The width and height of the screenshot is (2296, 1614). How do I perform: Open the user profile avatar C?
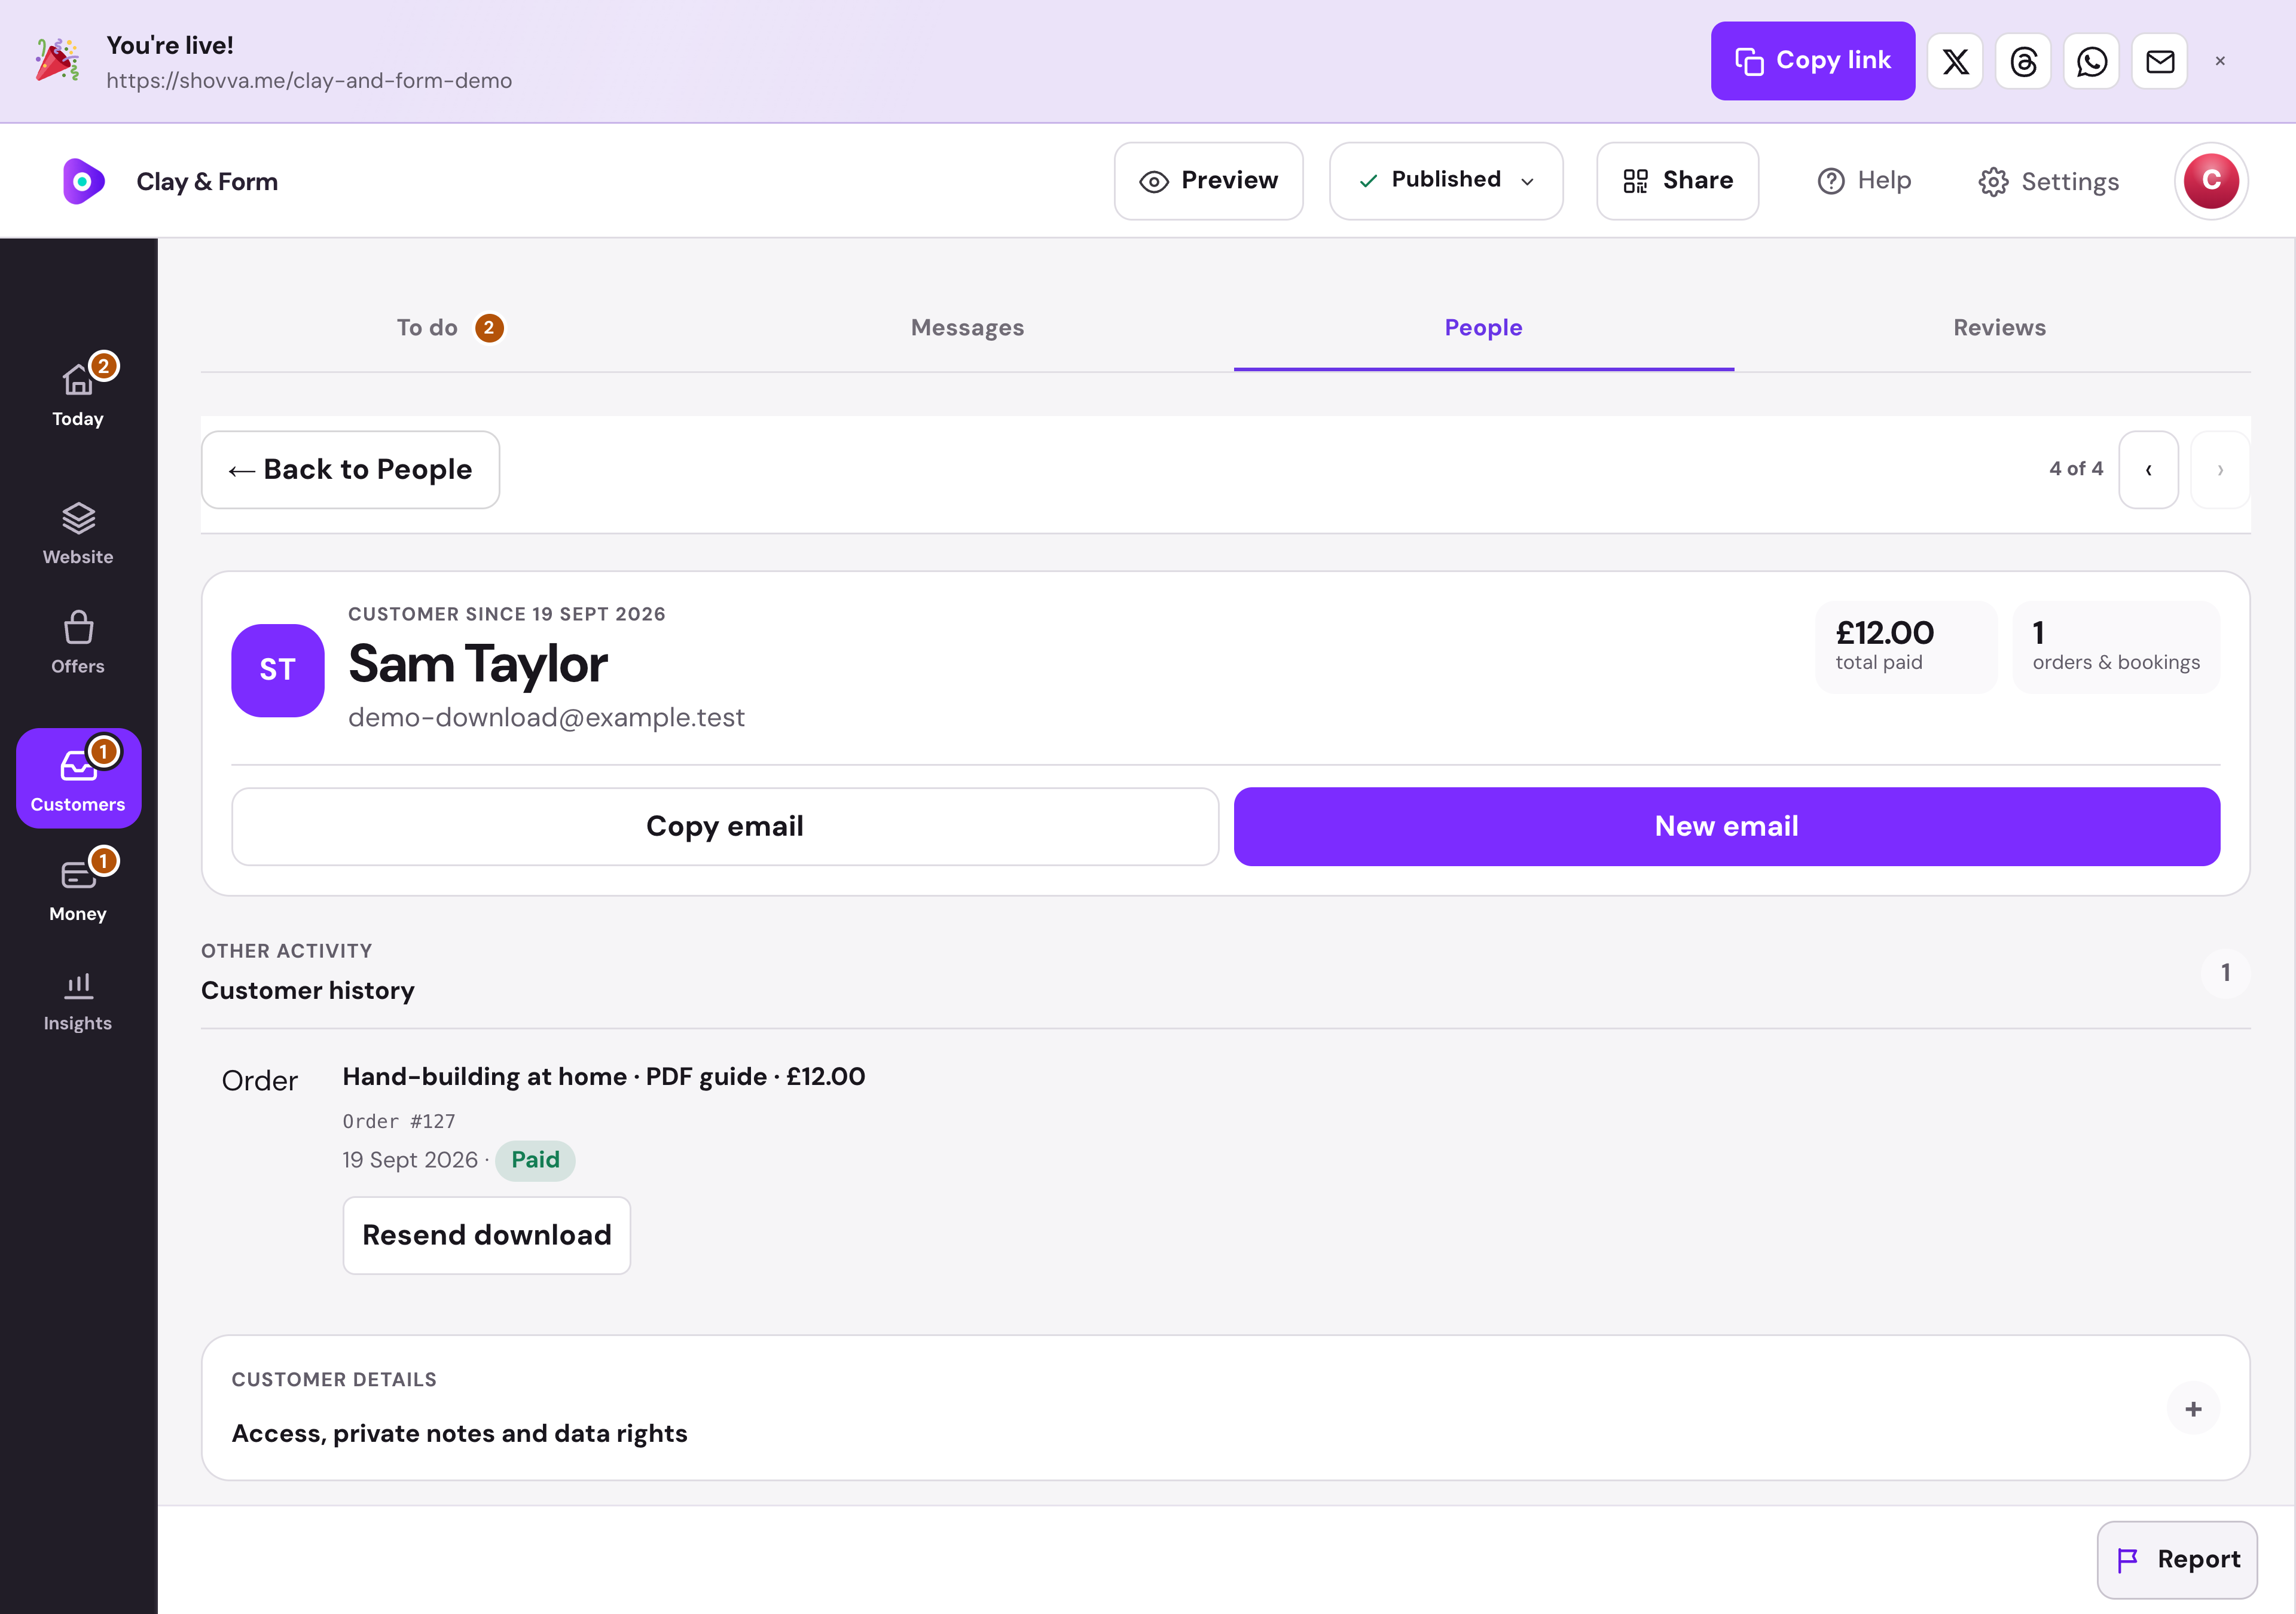[x=2211, y=181]
